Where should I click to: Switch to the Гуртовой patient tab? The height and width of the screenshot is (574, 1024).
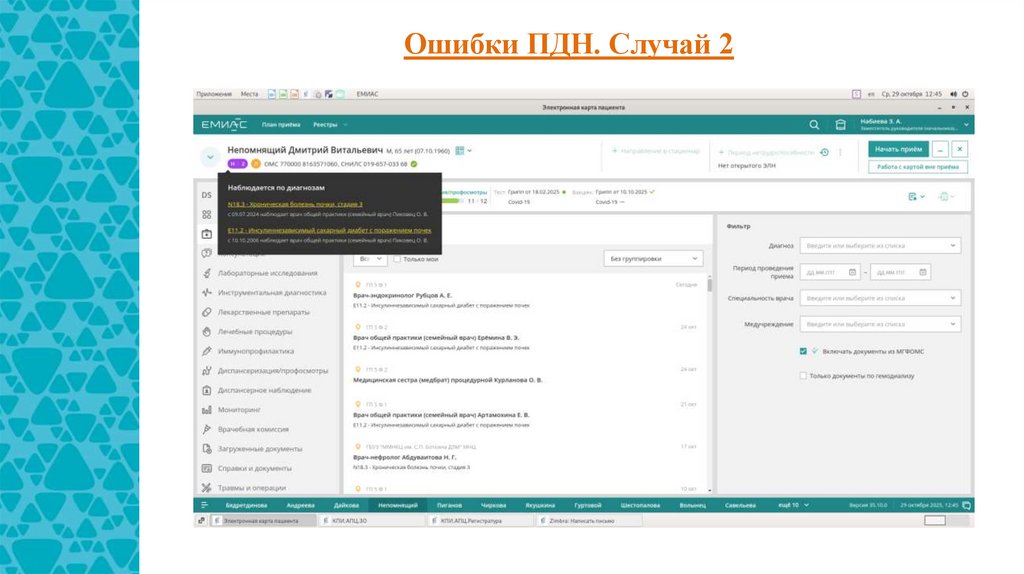tap(588, 505)
